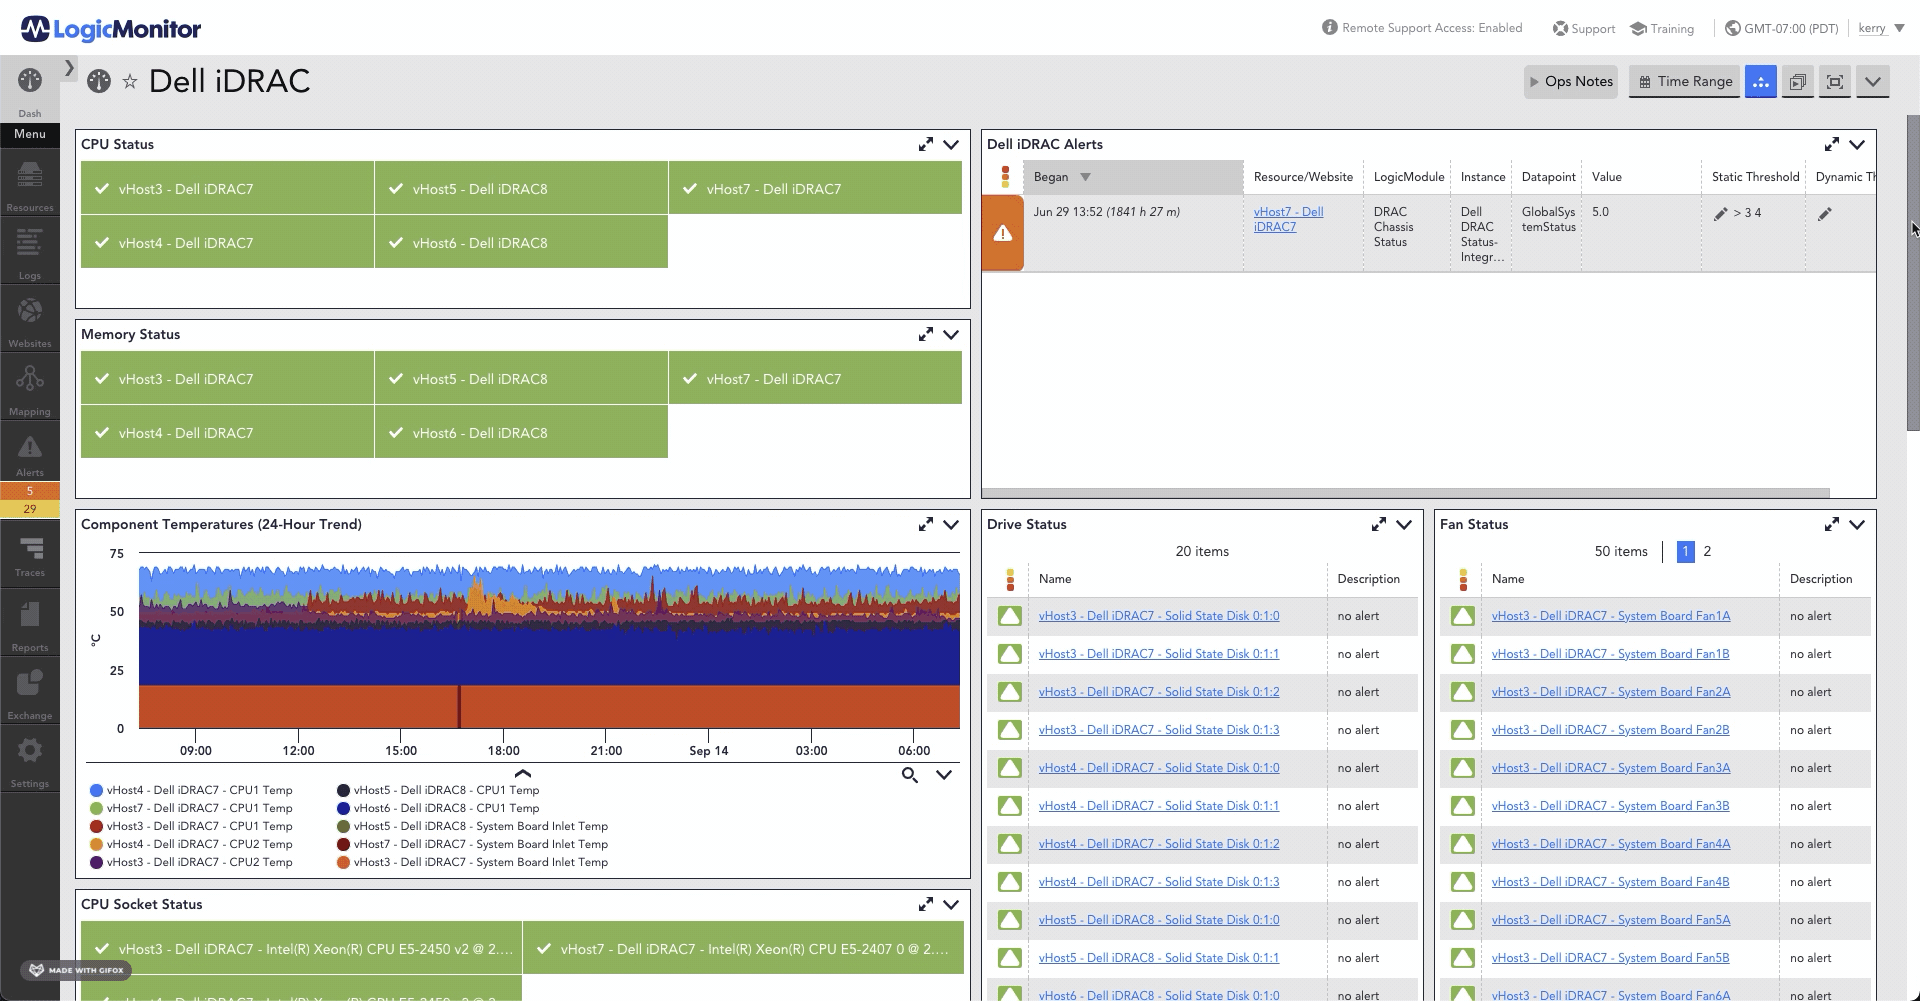This screenshot has height=1001, width=1920.
Task: Toggle vHost7 CPU1 Temp legend series
Action: click(191, 808)
